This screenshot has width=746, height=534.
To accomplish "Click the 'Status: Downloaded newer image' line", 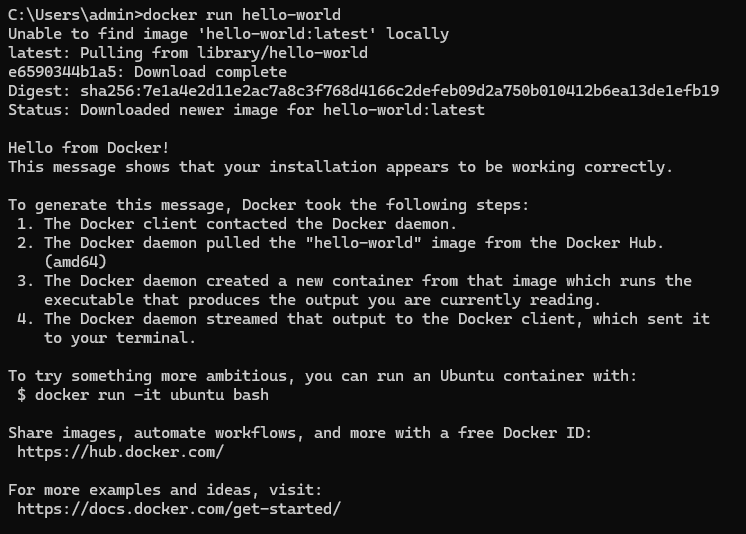I will [x=246, y=110].
